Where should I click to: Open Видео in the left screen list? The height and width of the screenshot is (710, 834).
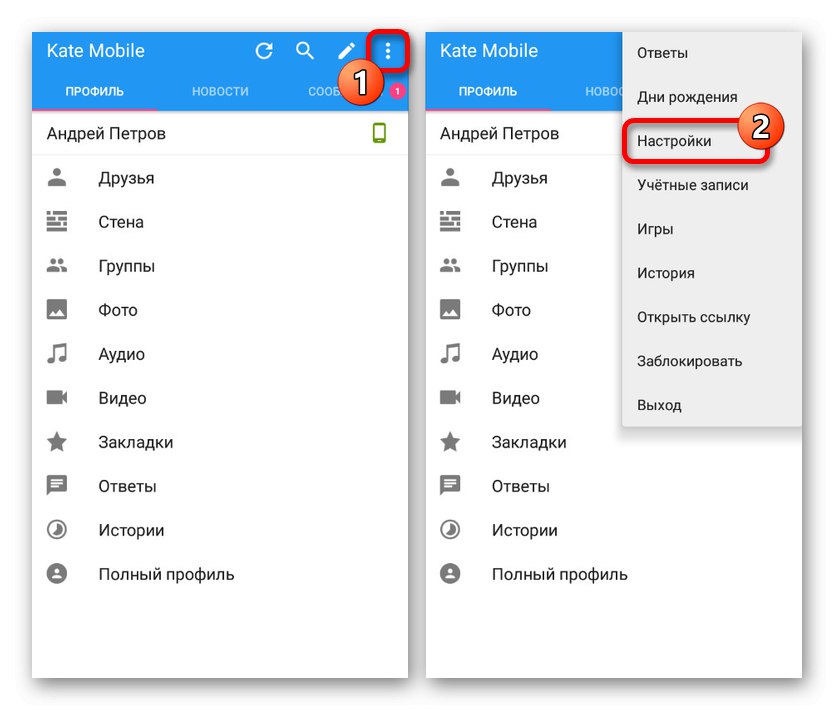tap(220, 398)
